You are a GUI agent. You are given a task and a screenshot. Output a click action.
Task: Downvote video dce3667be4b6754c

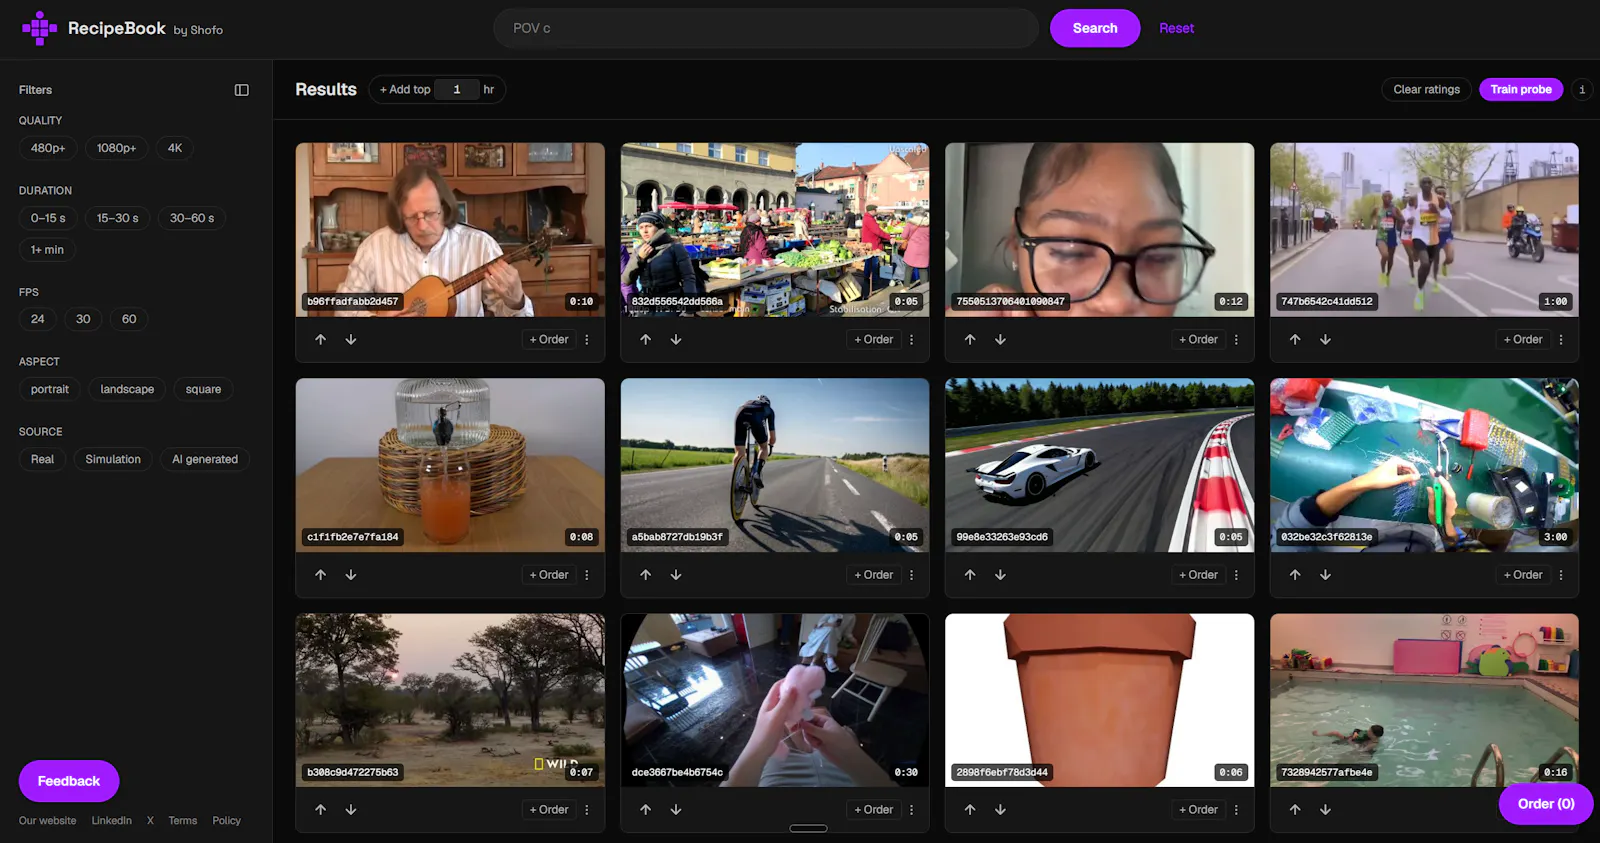pos(676,810)
